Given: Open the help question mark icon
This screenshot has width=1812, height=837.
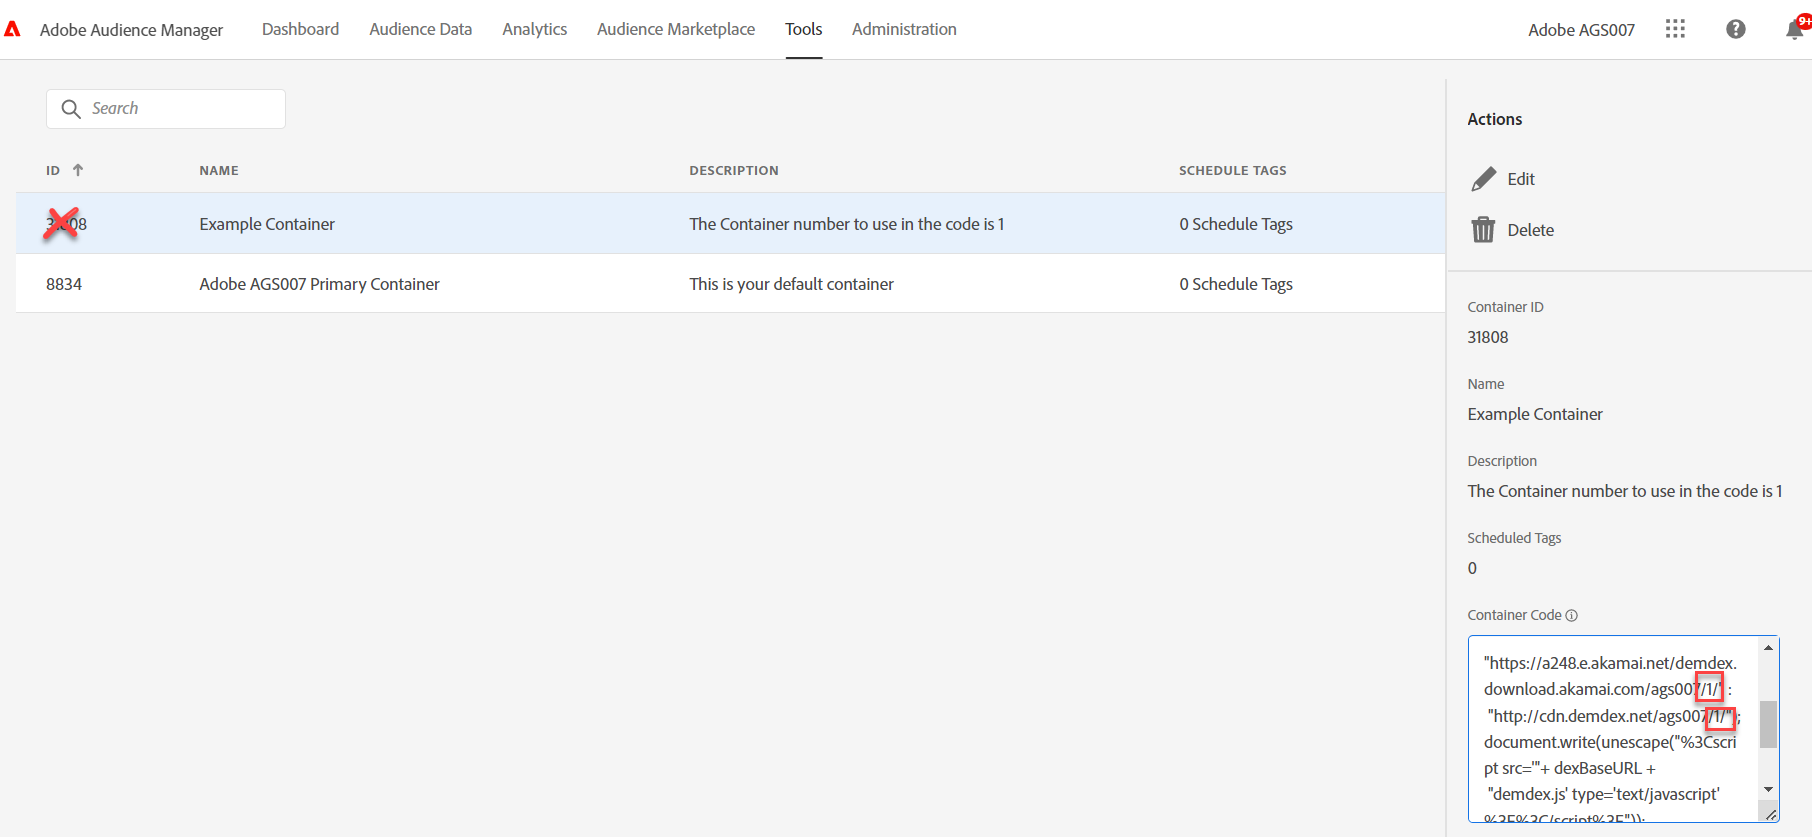Looking at the screenshot, I should pyautogui.click(x=1736, y=29).
